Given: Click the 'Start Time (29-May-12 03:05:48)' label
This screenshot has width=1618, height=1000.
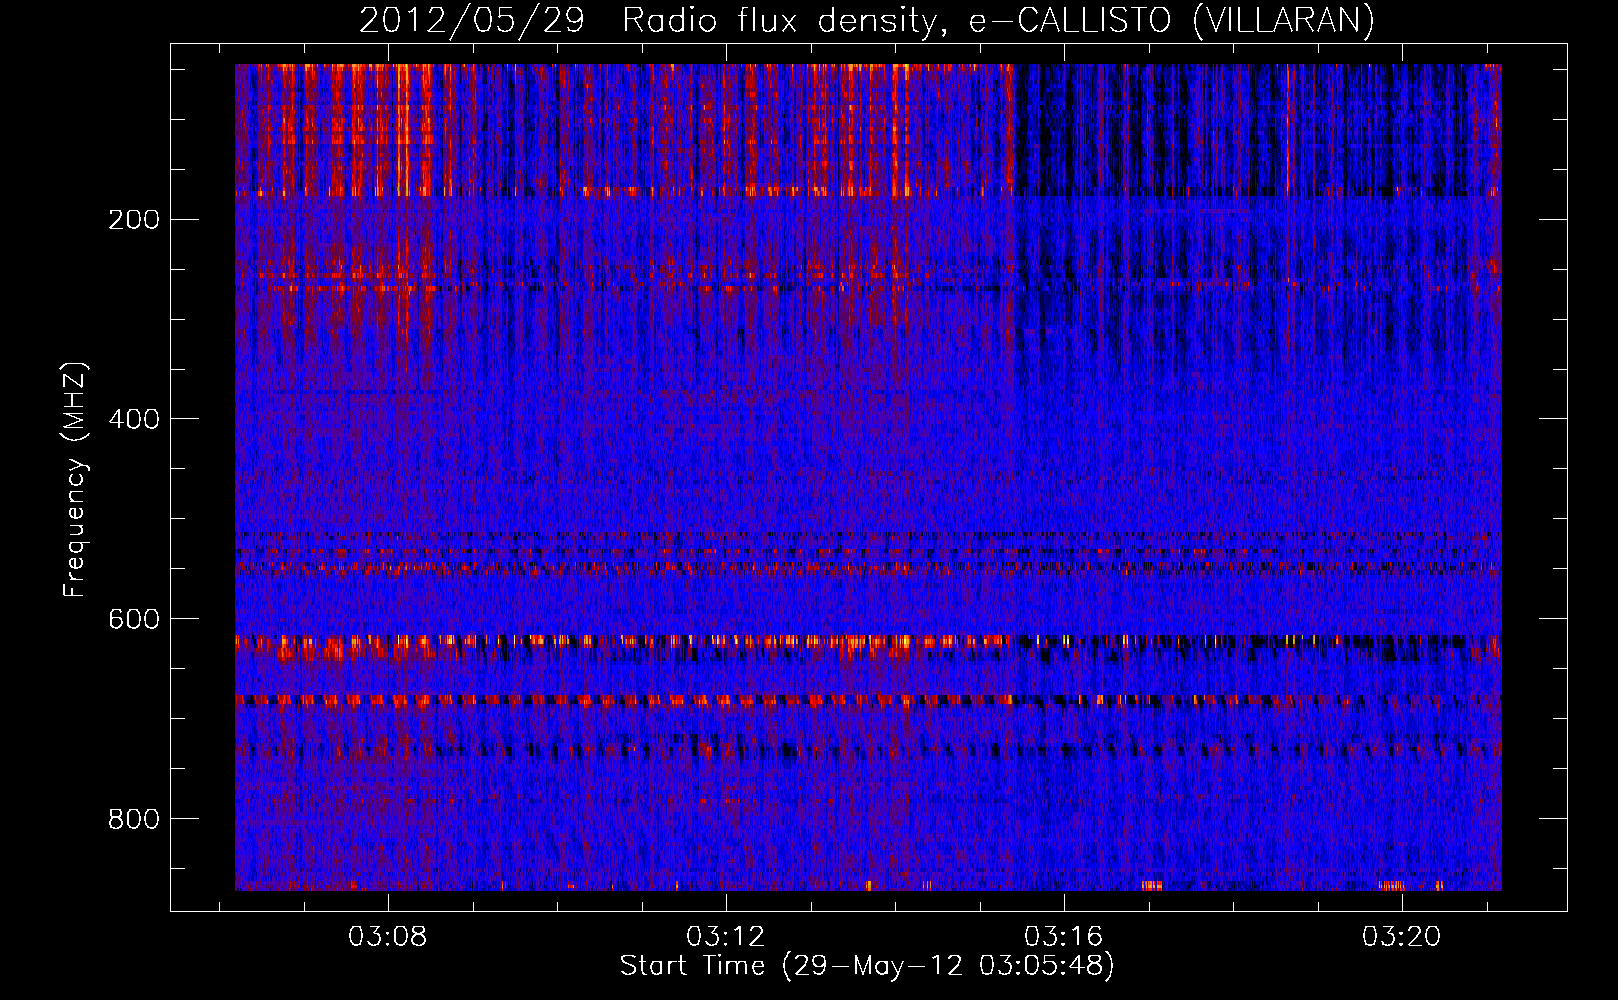Looking at the screenshot, I should 867,966.
